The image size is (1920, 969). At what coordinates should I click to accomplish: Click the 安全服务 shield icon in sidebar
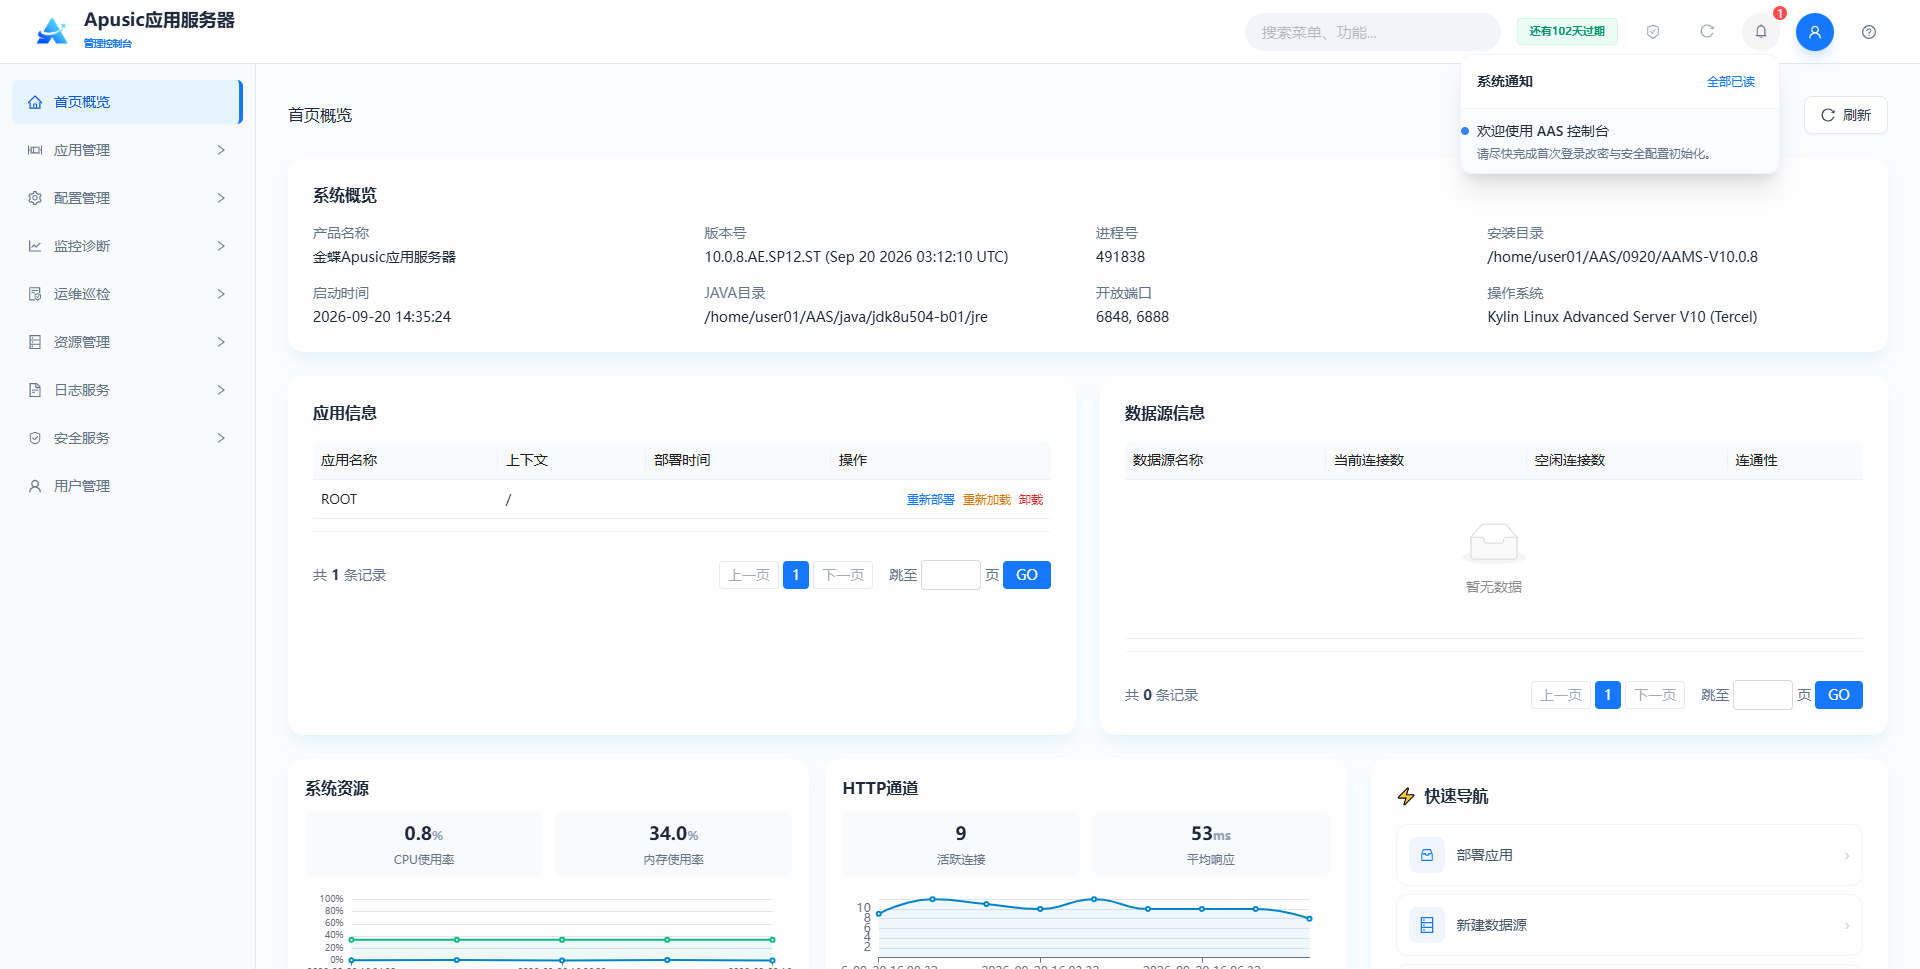[35, 438]
